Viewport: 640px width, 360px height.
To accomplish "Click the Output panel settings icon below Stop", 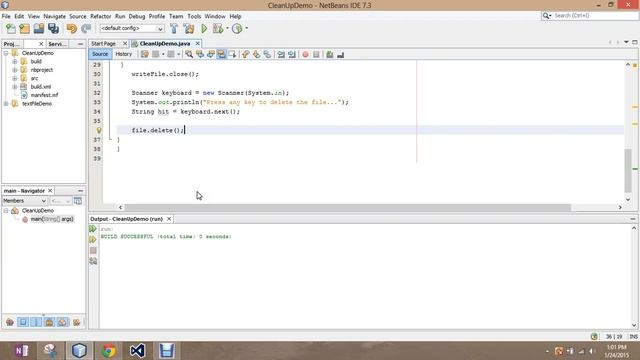I will coord(93,261).
